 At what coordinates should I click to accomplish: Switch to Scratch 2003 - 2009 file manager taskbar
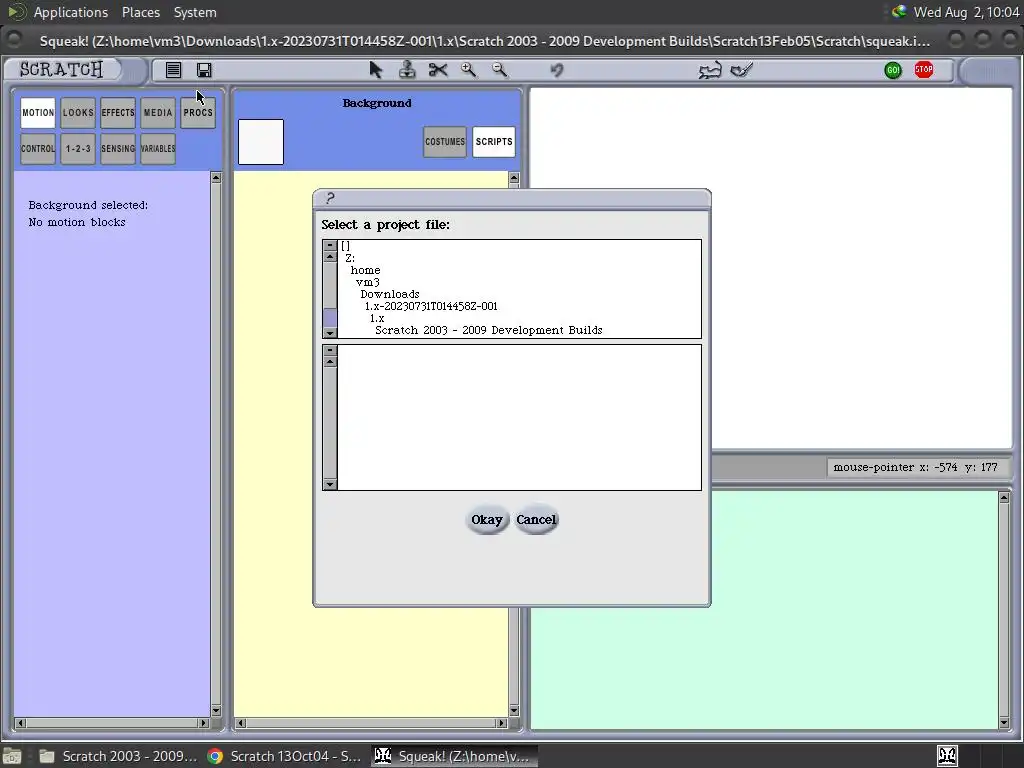(118, 756)
